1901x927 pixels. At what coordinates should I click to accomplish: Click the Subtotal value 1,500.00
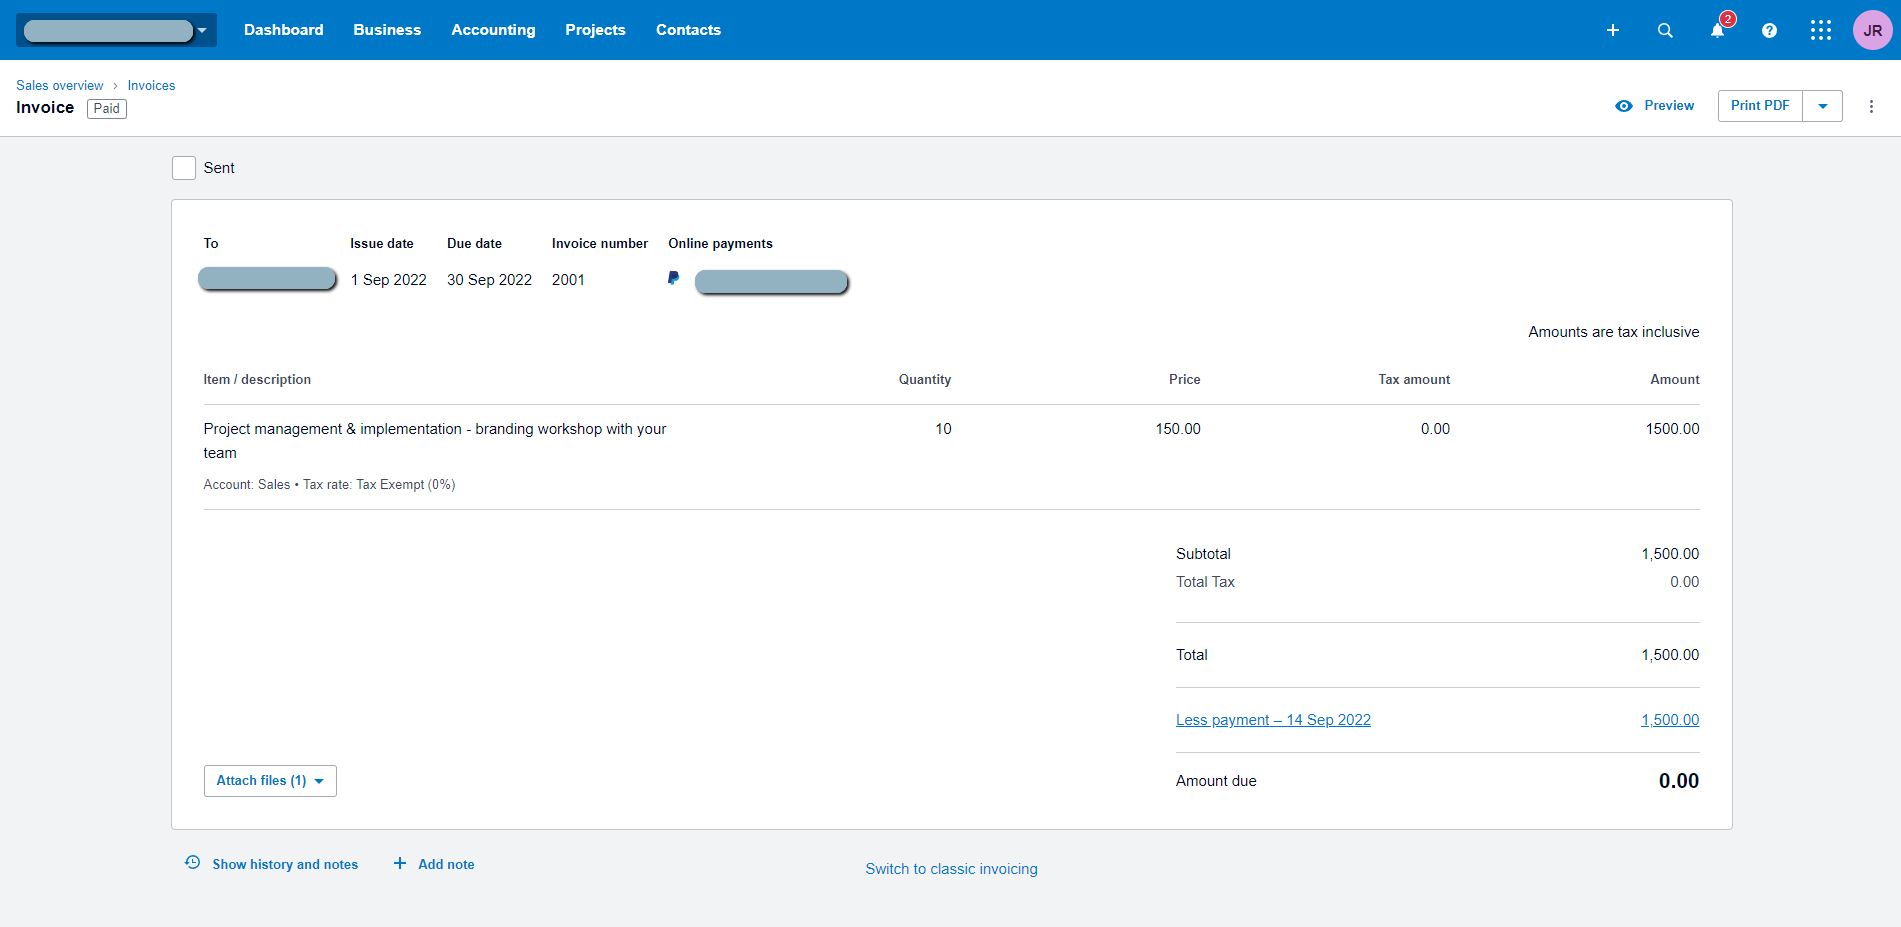click(x=1670, y=554)
